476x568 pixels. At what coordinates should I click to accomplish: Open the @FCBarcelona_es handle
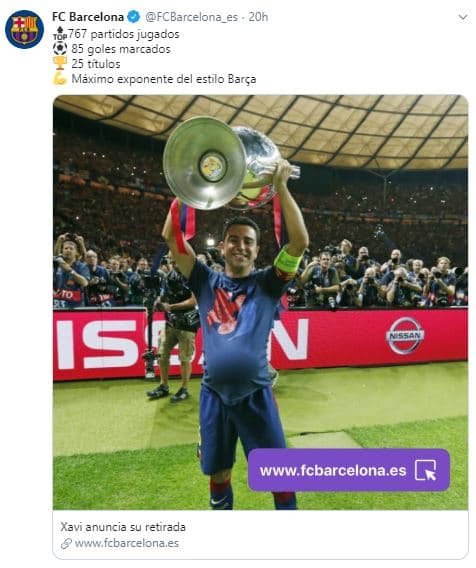(x=192, y=17)
